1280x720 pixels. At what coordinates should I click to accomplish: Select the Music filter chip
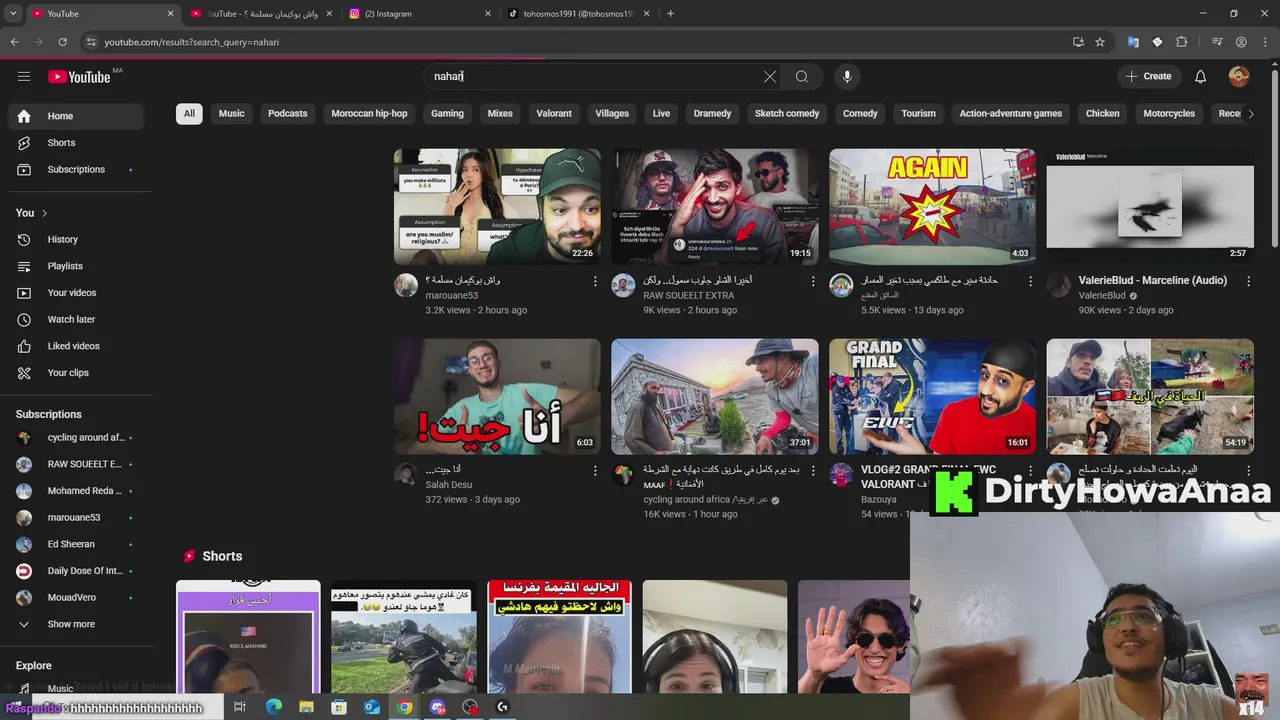(232, 114)
